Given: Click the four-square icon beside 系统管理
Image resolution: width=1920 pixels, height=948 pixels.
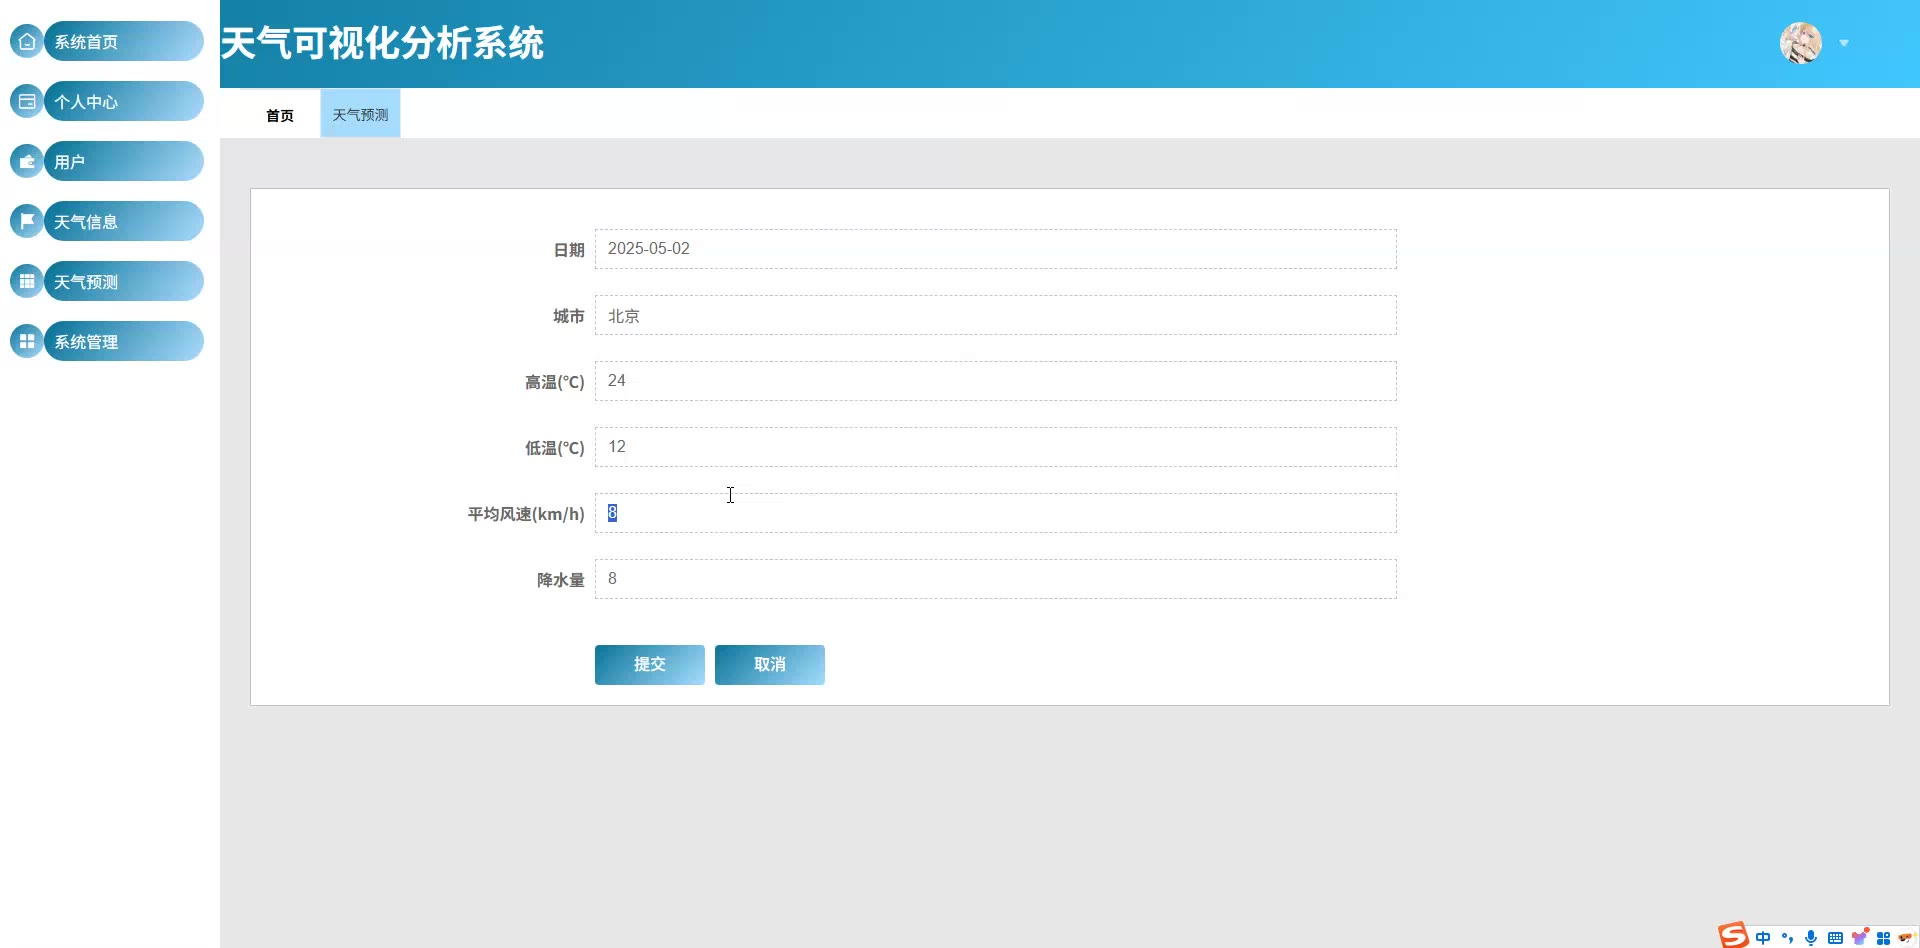Looking at the screenshot, I should 27,341.
